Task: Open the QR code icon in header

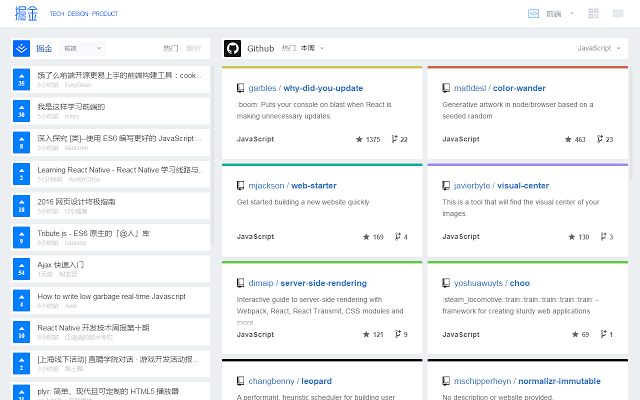Action: tap(593, 14)
